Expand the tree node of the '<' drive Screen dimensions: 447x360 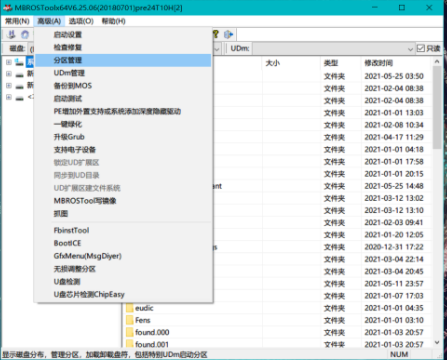(x=9, y=97)
